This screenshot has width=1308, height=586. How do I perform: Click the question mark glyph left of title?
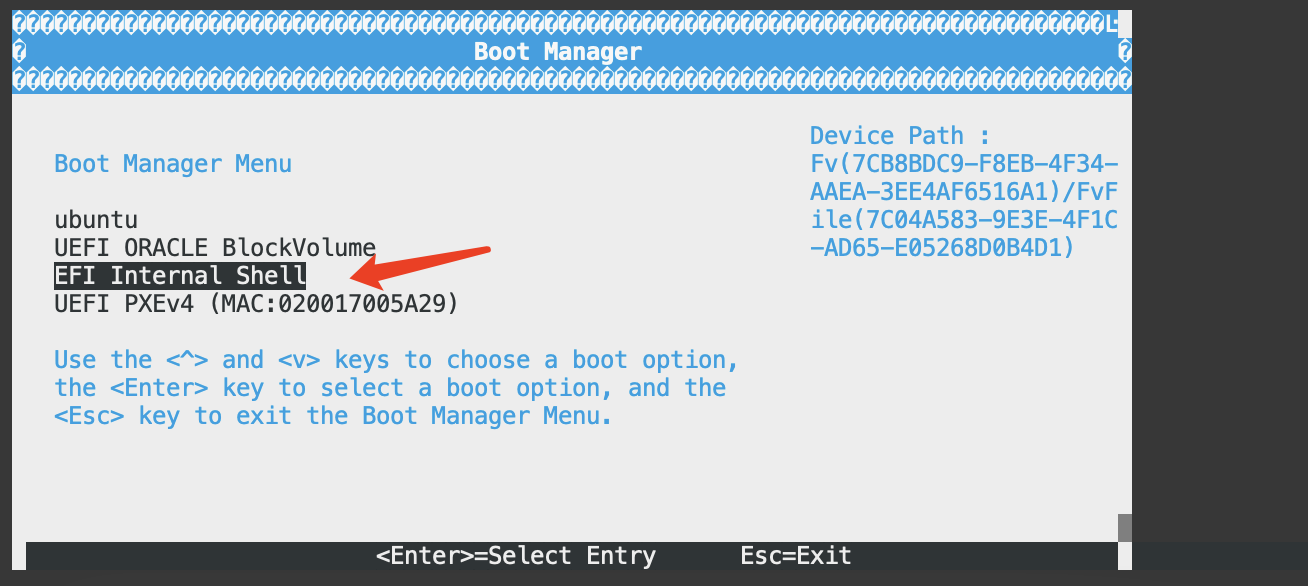[x=20, y=51]
